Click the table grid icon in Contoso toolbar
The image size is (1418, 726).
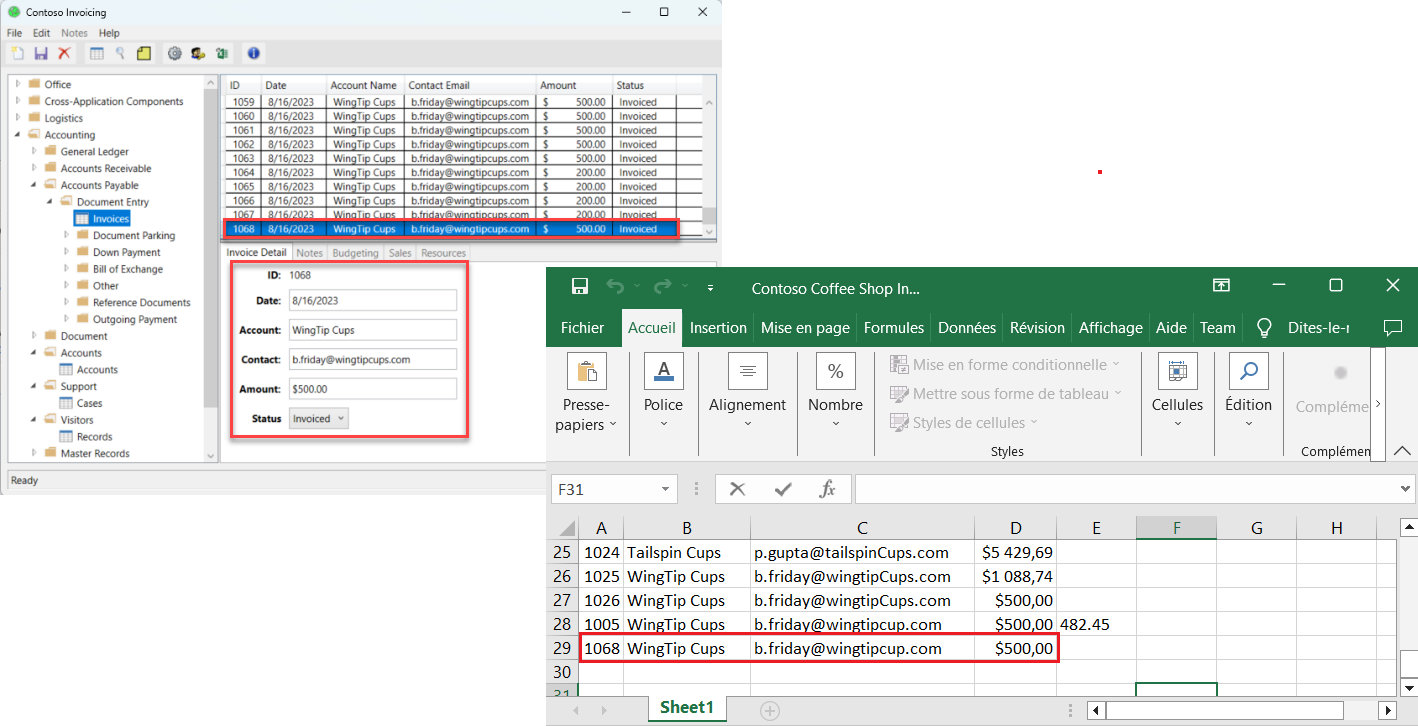[x=97, y=53]
